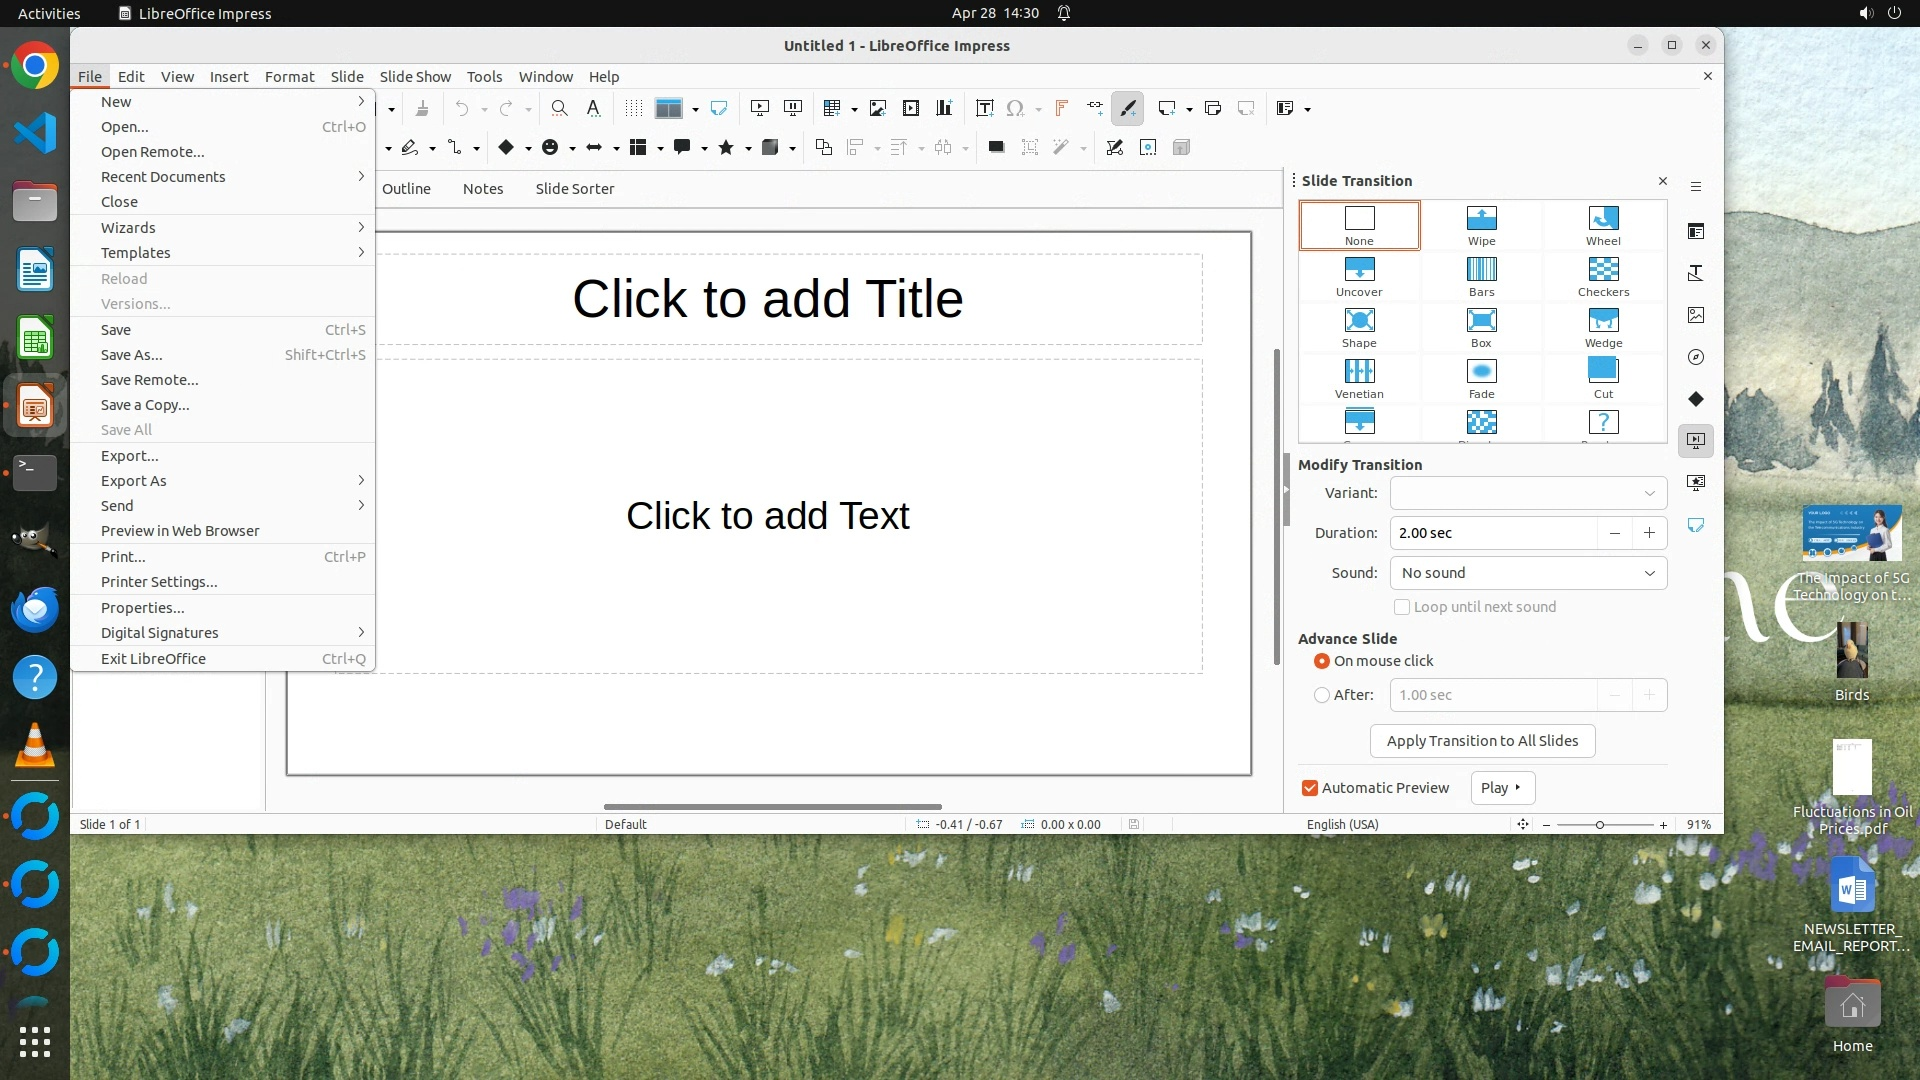
Task: Choose Save As from File menu
Action: tap(132, 355)
